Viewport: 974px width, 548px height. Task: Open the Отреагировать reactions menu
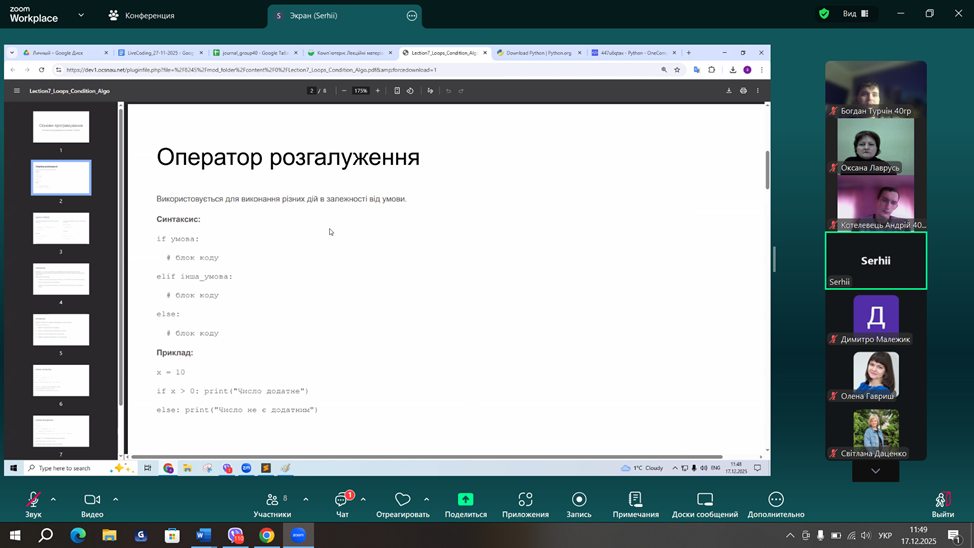tap(402, 503)
